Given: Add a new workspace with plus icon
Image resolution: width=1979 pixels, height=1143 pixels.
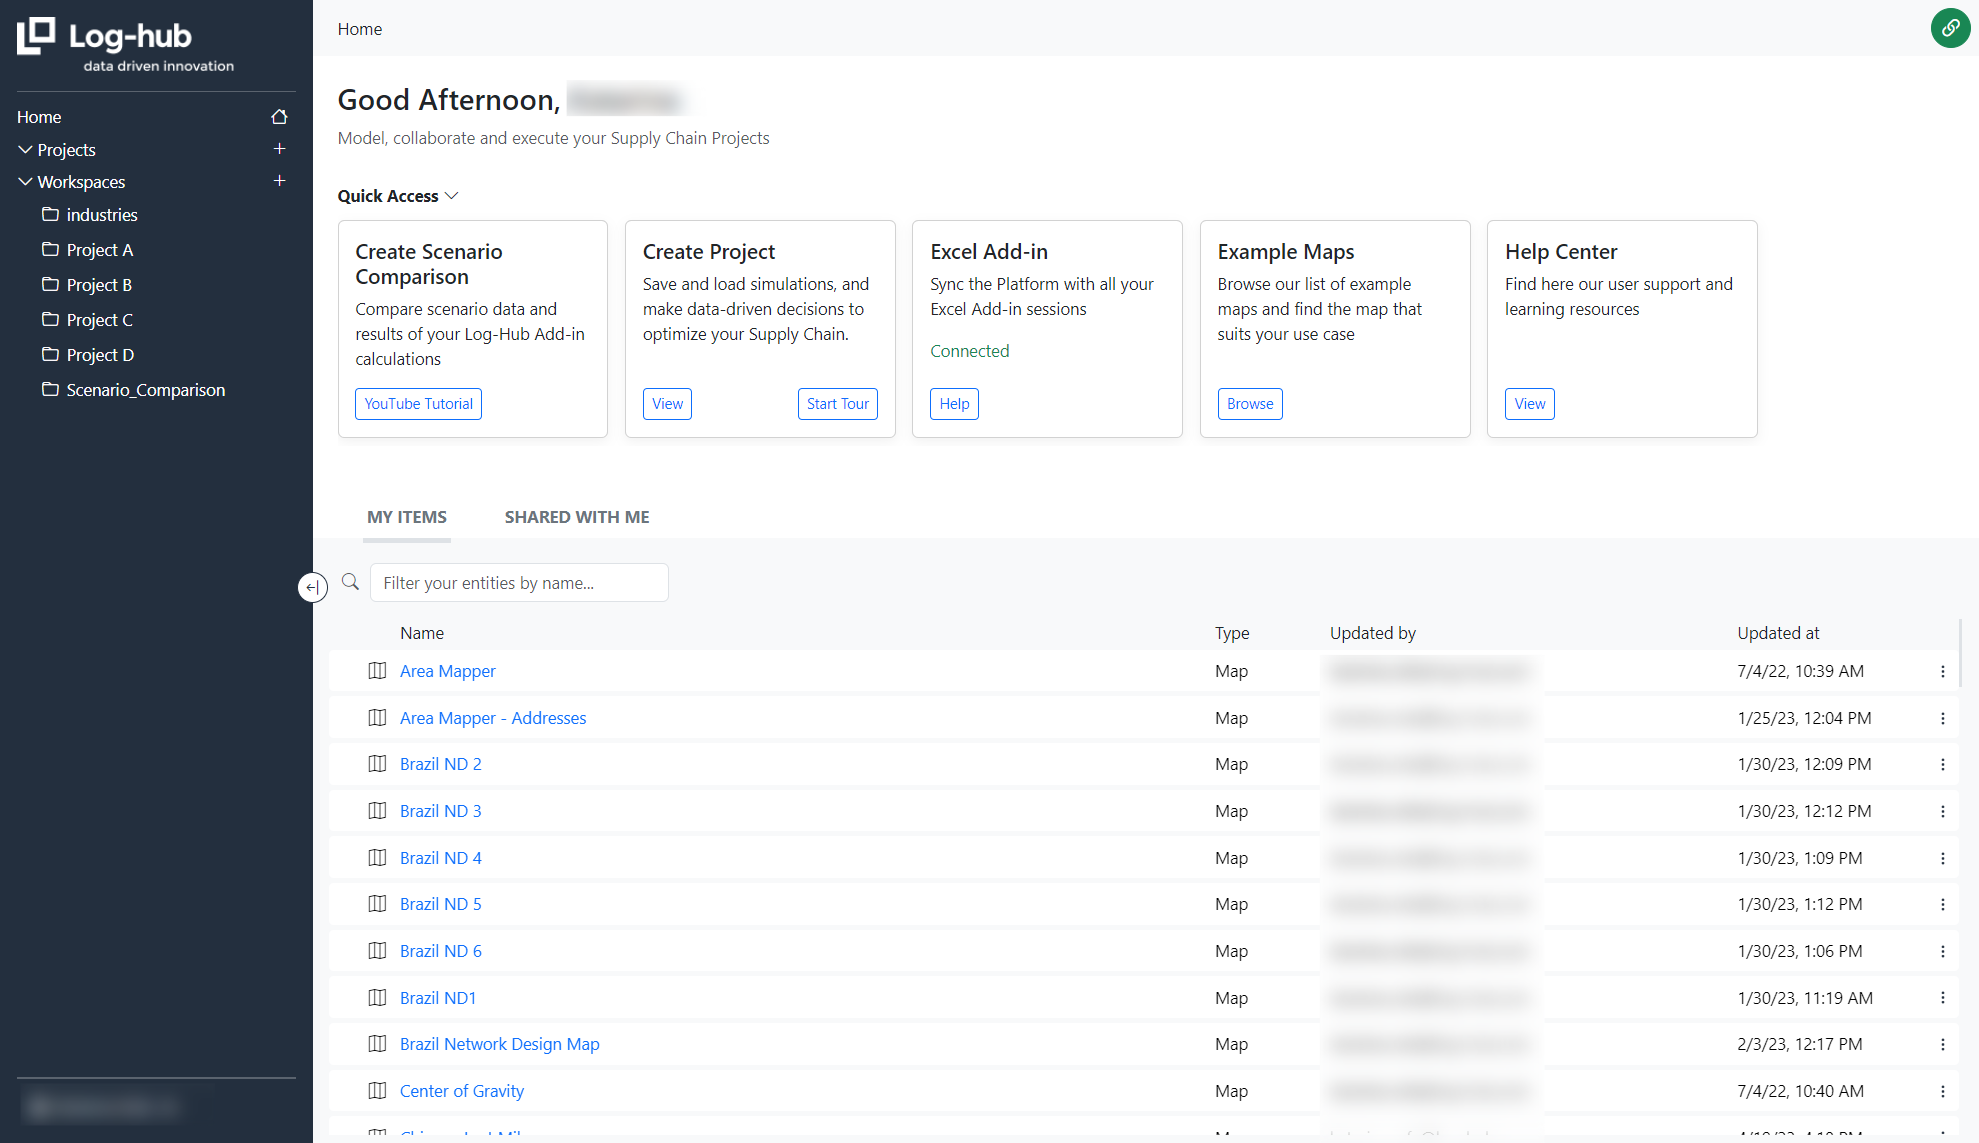Looking at the screenshot, I should point(279,181).
